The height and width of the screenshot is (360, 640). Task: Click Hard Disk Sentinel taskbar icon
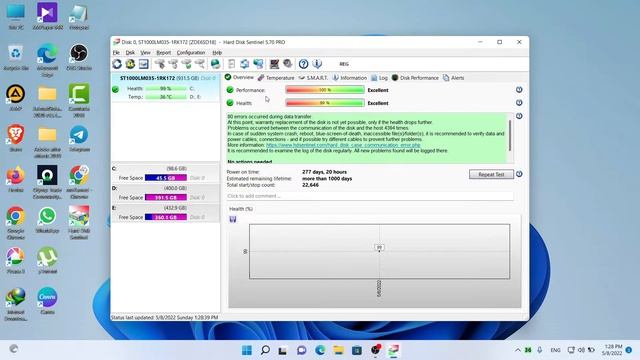pyautogui.click(x=393, y=350)
